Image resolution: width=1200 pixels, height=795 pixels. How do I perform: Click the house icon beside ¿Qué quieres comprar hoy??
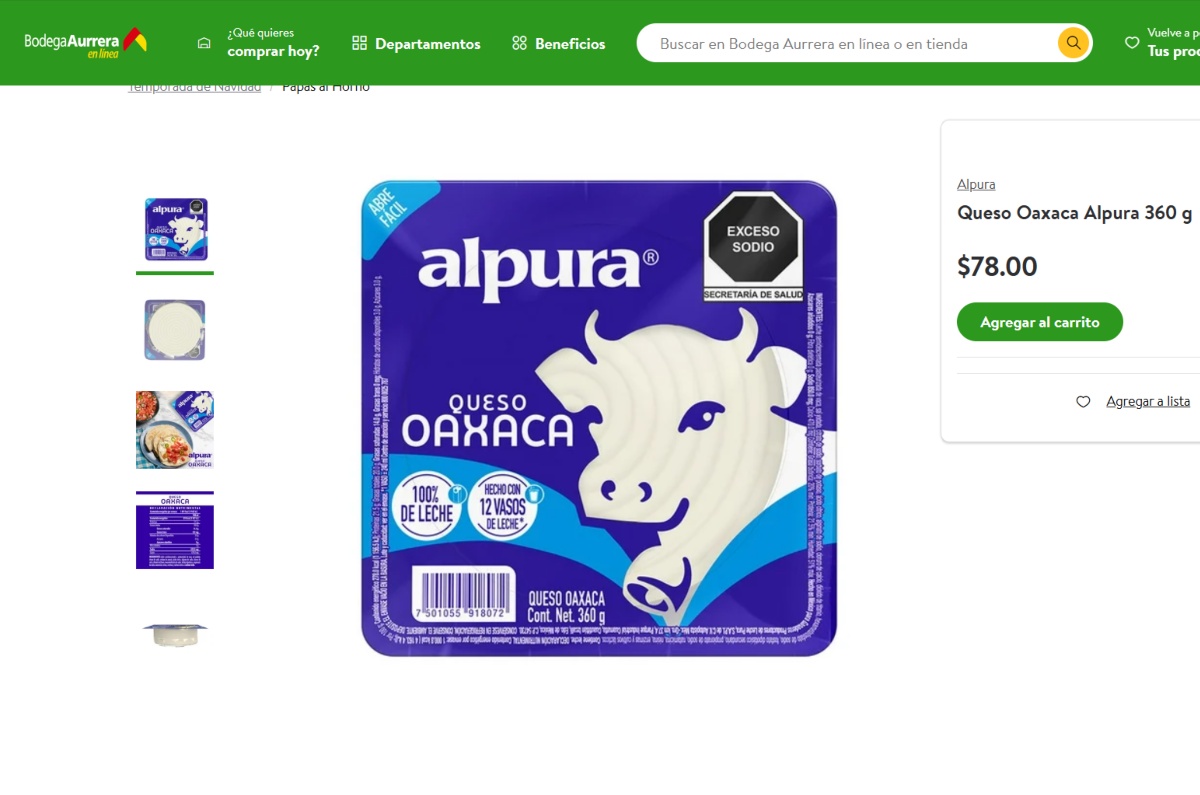point(204,43)
